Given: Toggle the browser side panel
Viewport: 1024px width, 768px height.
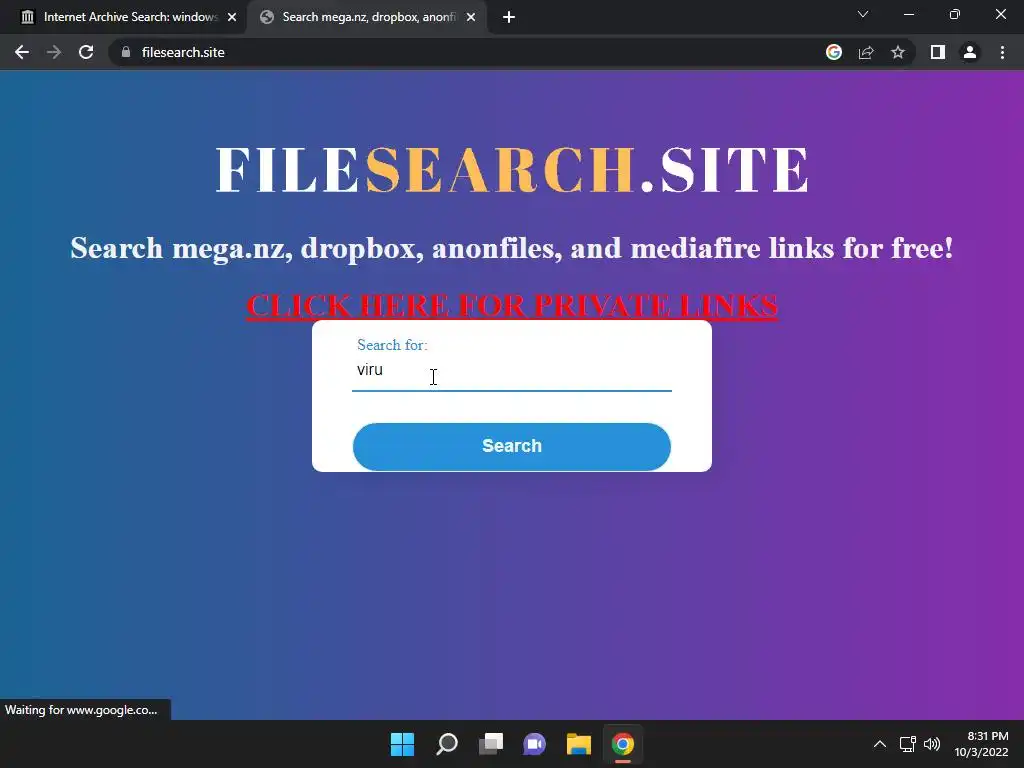Looking at the screenshot, I should [938, 52].
